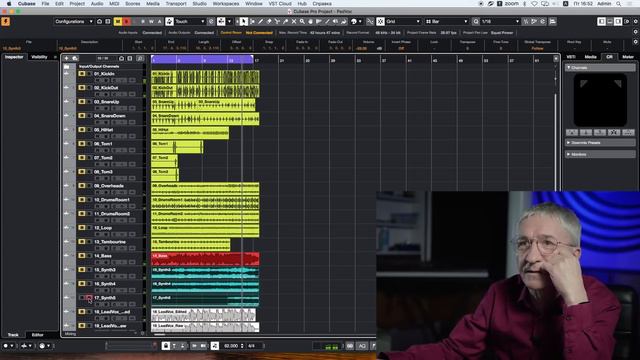The image size is (640, 360).
Task: Open the color tool dropdown arrow
Action: (x=360, y=21)
